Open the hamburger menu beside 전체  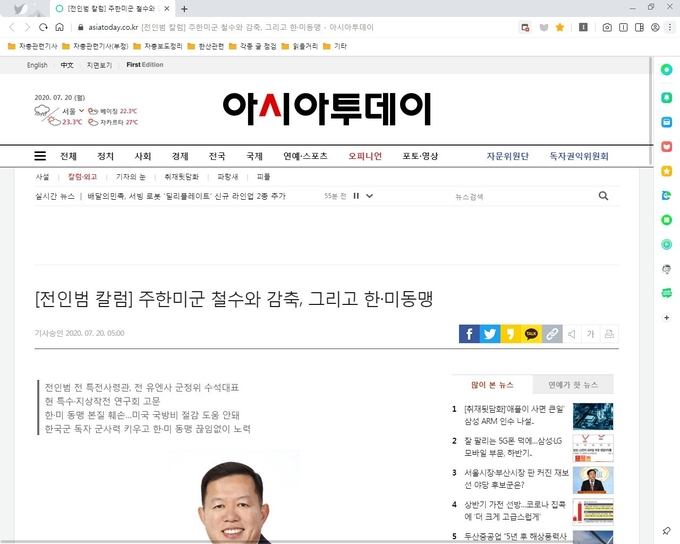tap(40, 156)
